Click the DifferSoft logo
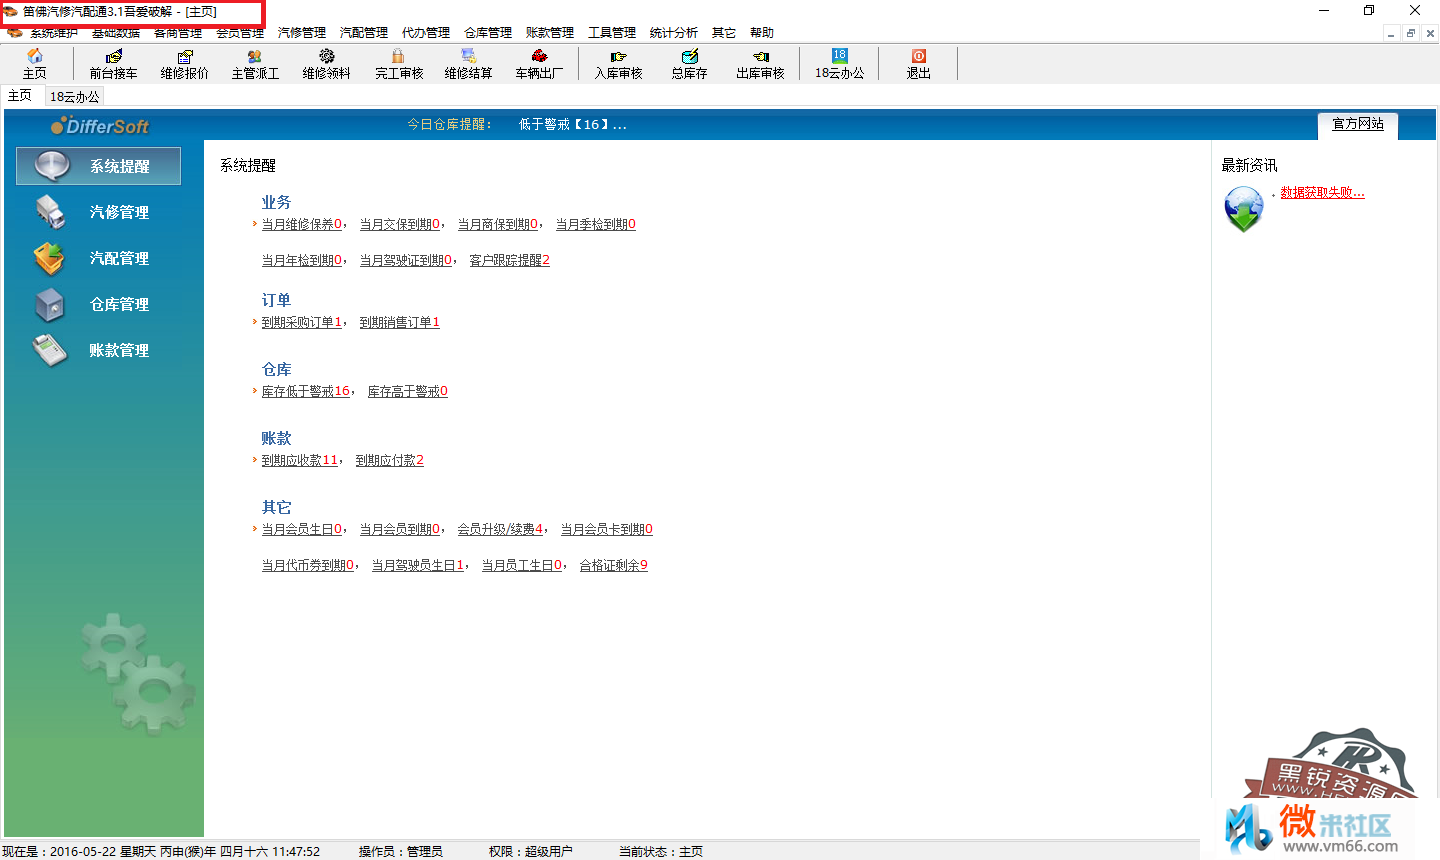 99,126
